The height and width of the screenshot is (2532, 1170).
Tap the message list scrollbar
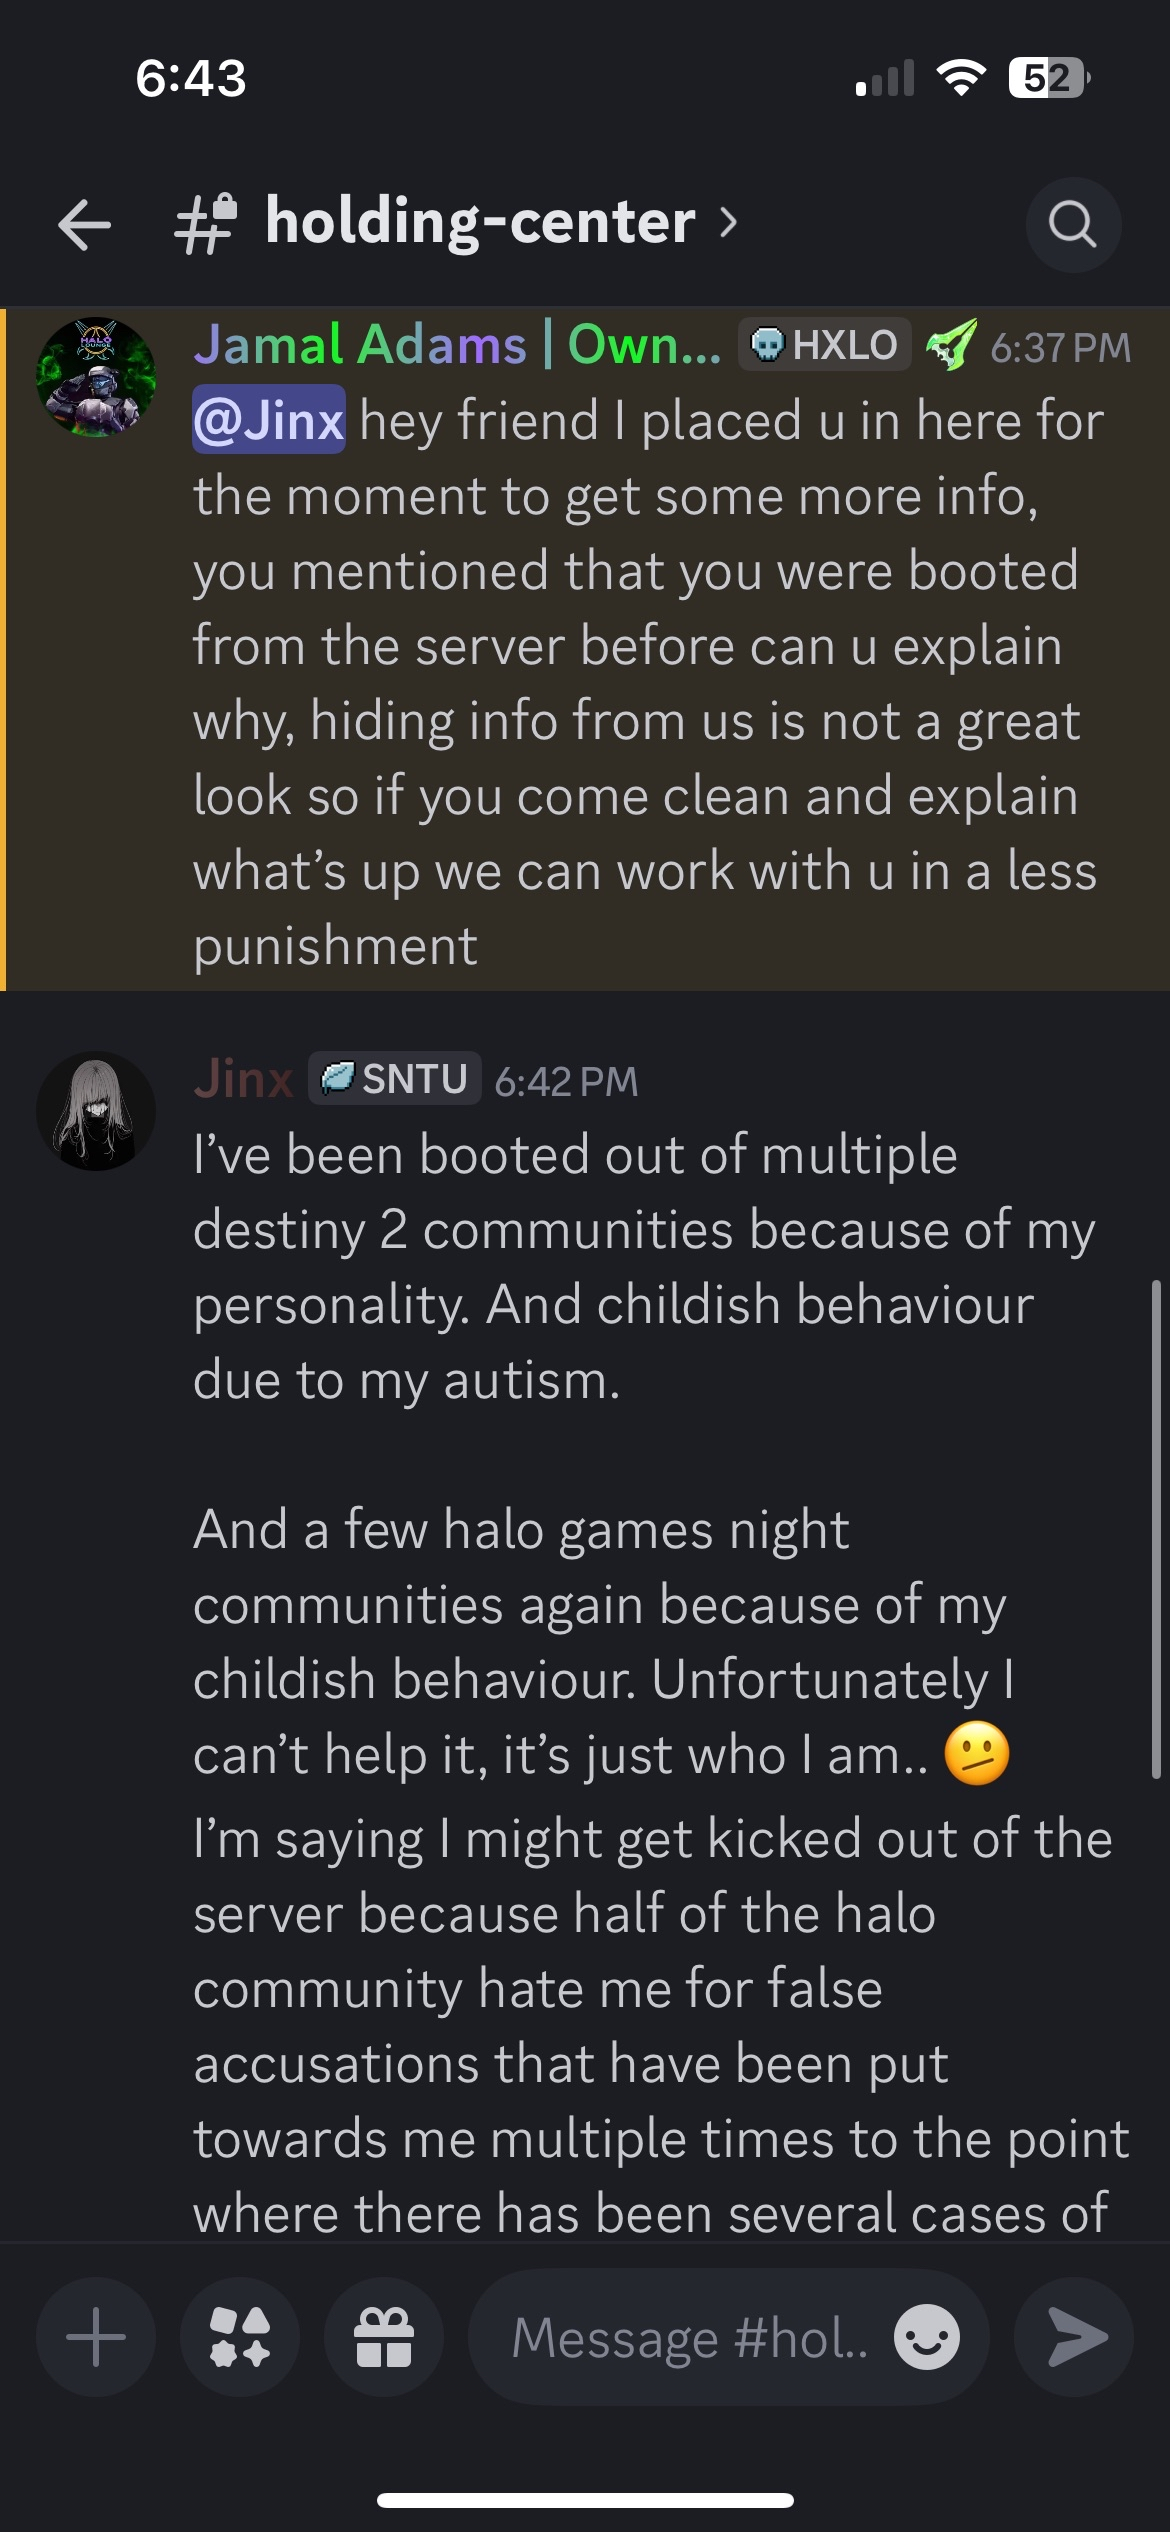pyautogui.click(x=1156, y=1530)
